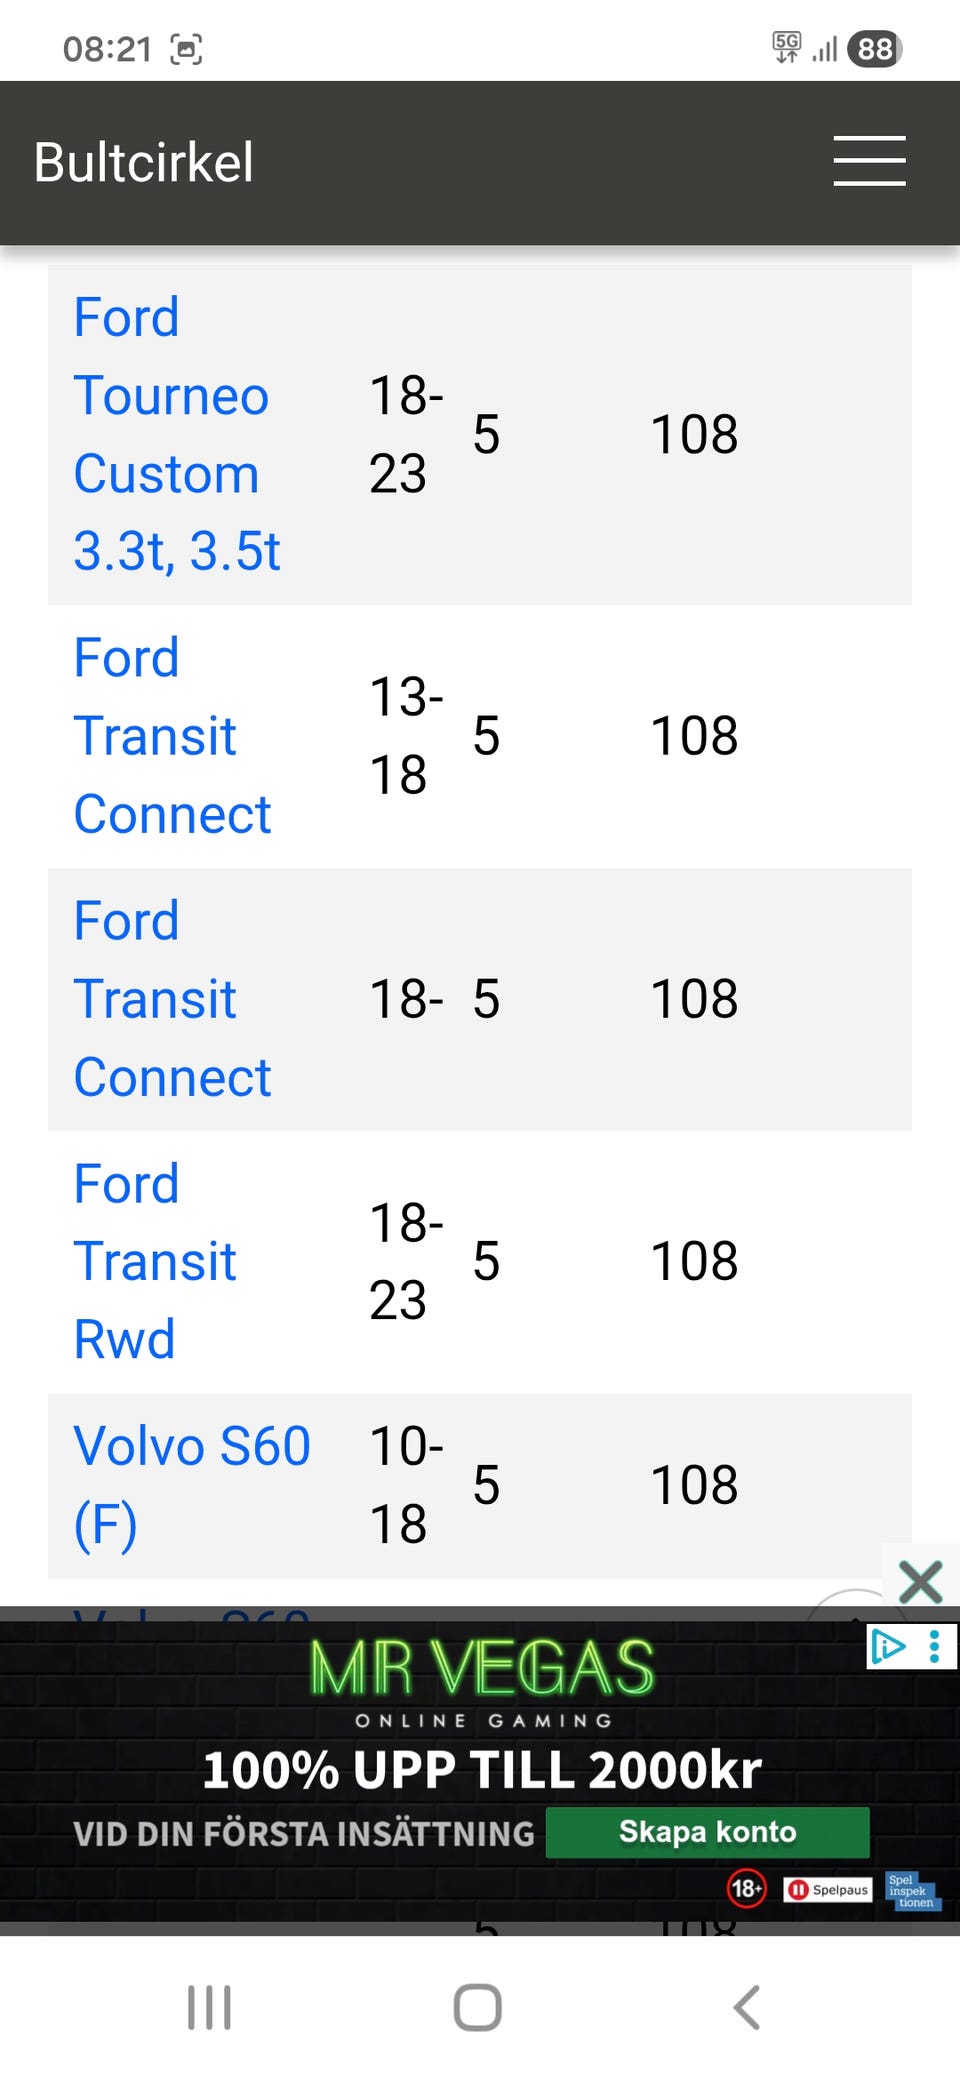The height and width of the screenshot is (2080, 960).
Task: Open the recent apps overview
Action: coord(210,2007)
